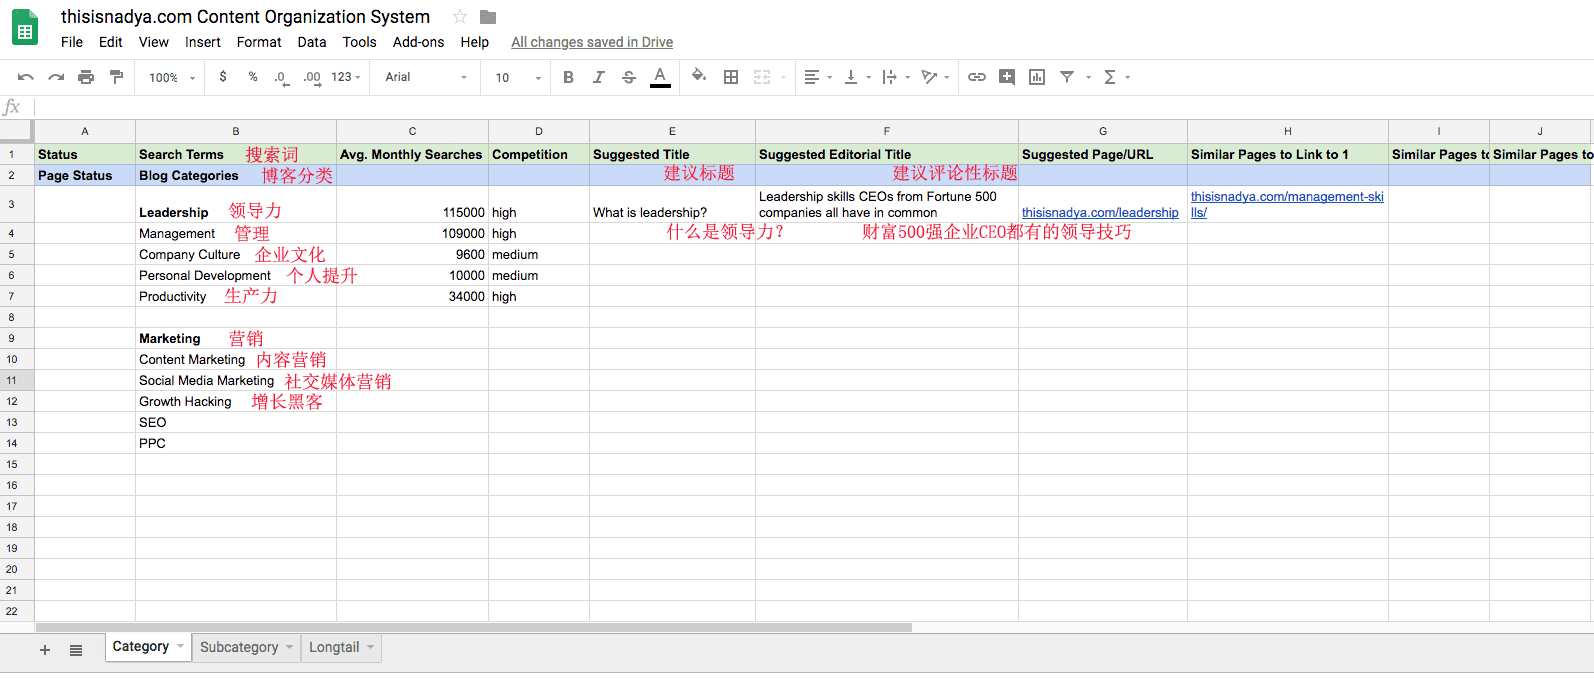Click the formula bar input field
The height and width of the screenshot is (679, 1594).
point(800,107)
